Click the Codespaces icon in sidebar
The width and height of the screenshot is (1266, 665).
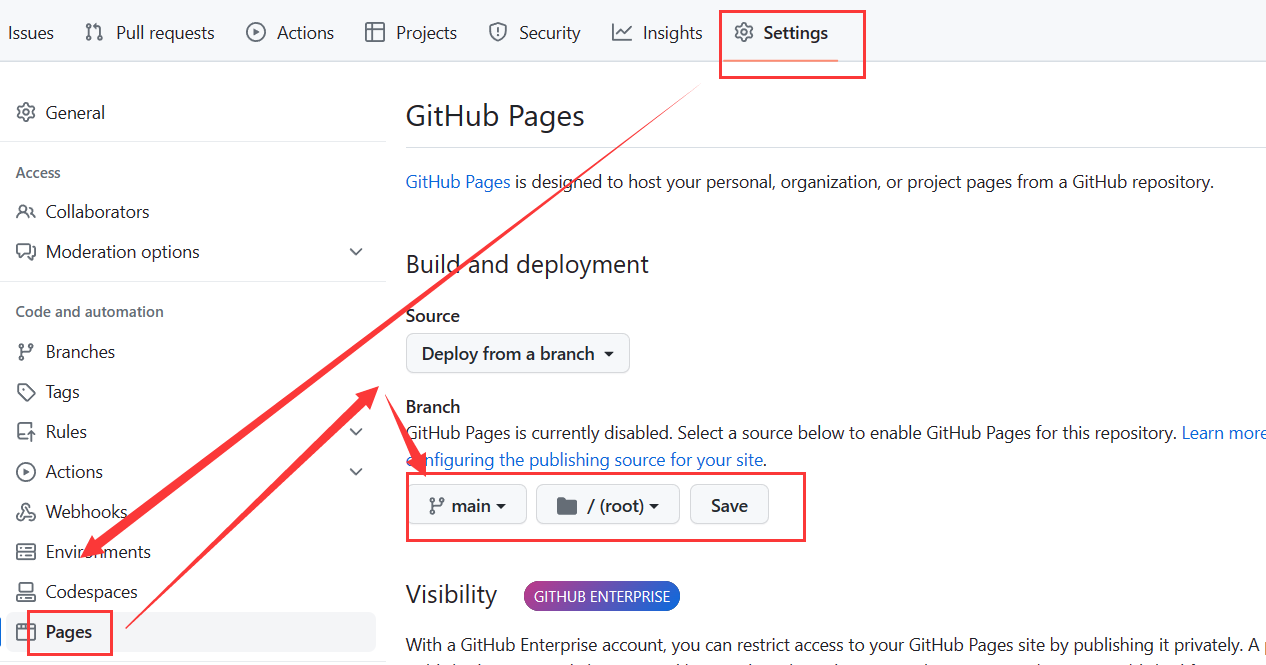click(x=26, y=592)
